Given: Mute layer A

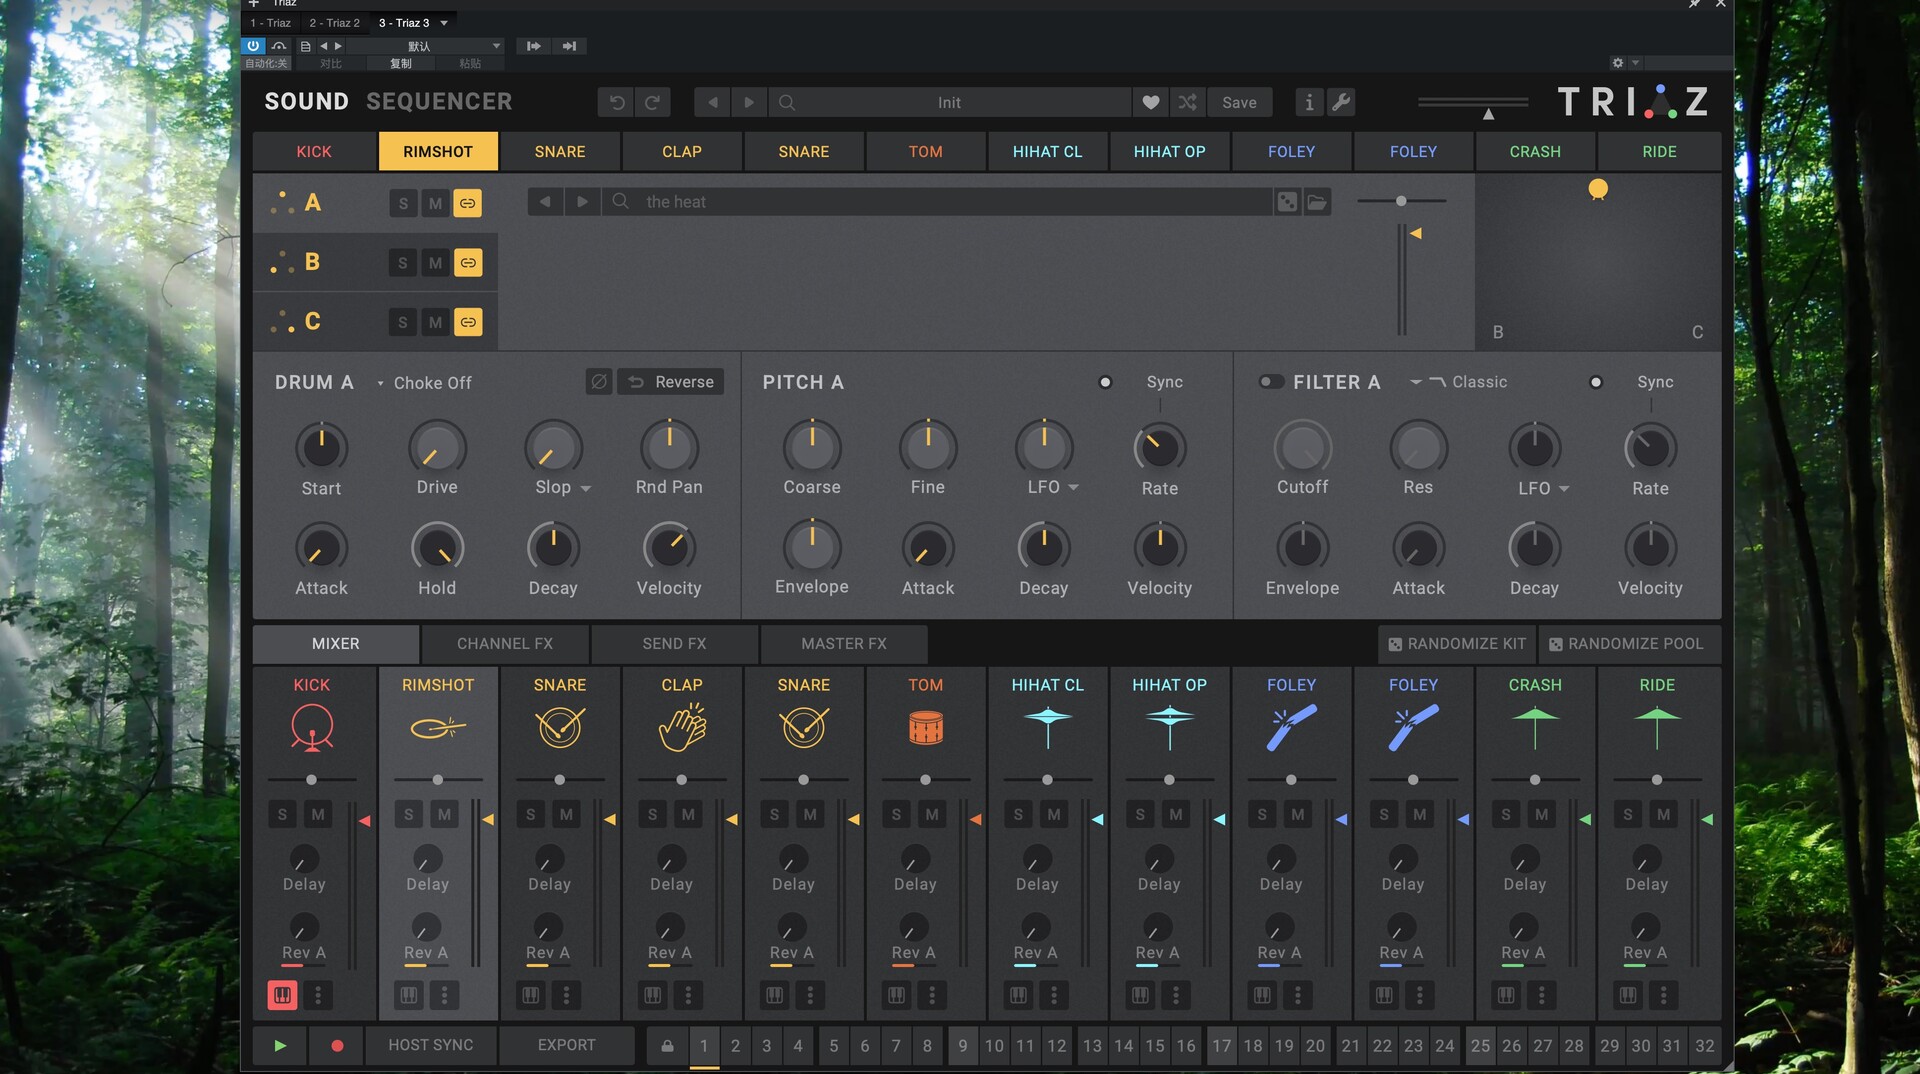Looking at the screenshot, I should [435, 203].
